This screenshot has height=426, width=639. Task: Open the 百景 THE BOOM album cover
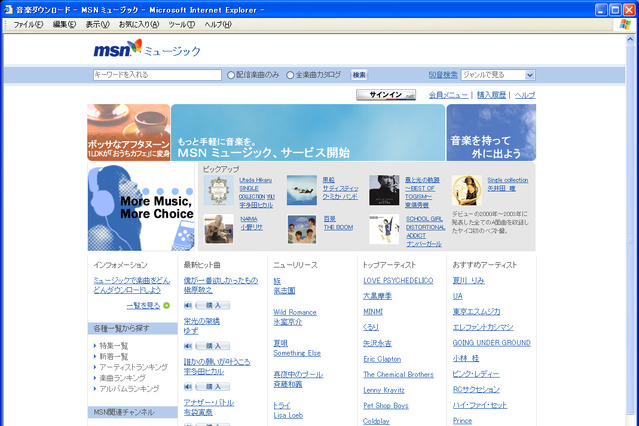pos(302,229)
